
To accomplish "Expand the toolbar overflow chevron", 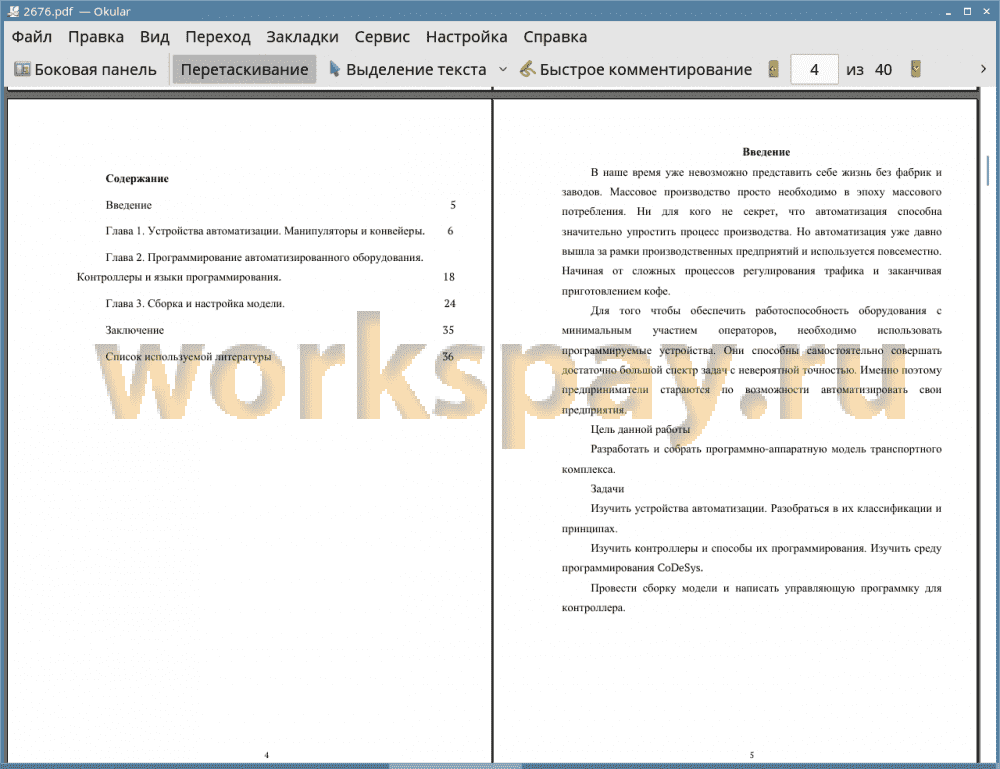I will tap(983, 69).
